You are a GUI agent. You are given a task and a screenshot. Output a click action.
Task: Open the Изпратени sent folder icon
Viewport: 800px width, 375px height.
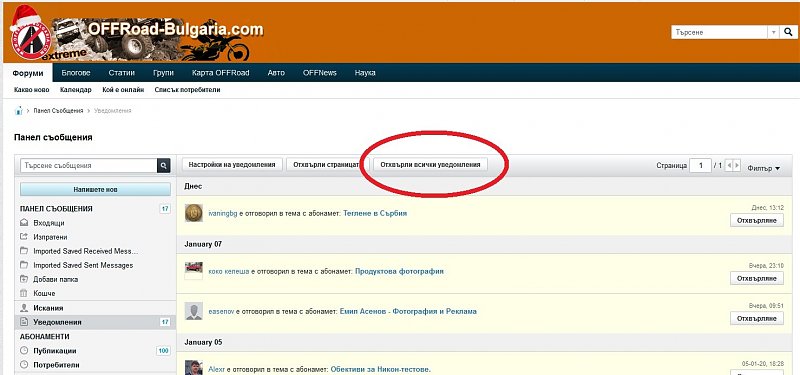24,237
